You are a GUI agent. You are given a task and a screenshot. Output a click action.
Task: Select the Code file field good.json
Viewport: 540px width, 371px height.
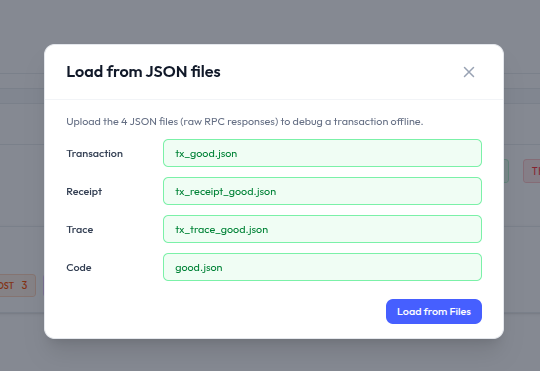pyautogui.click(x=322, y=267)
